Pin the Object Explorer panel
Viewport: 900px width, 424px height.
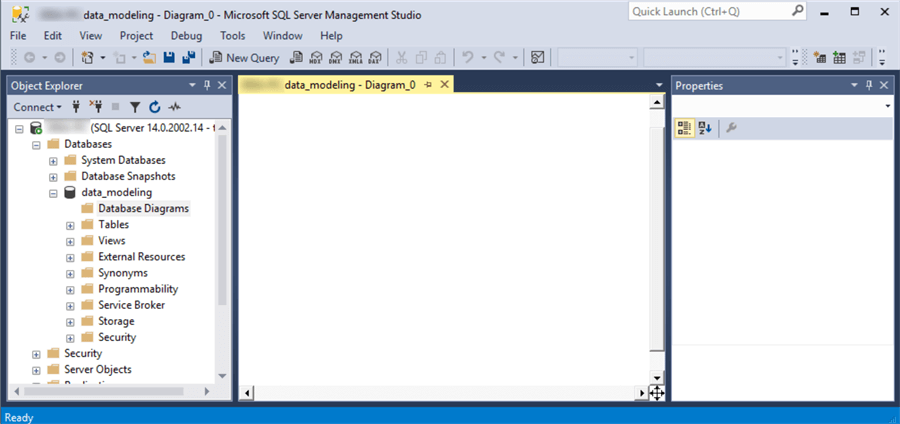click(x=207, y=85)
